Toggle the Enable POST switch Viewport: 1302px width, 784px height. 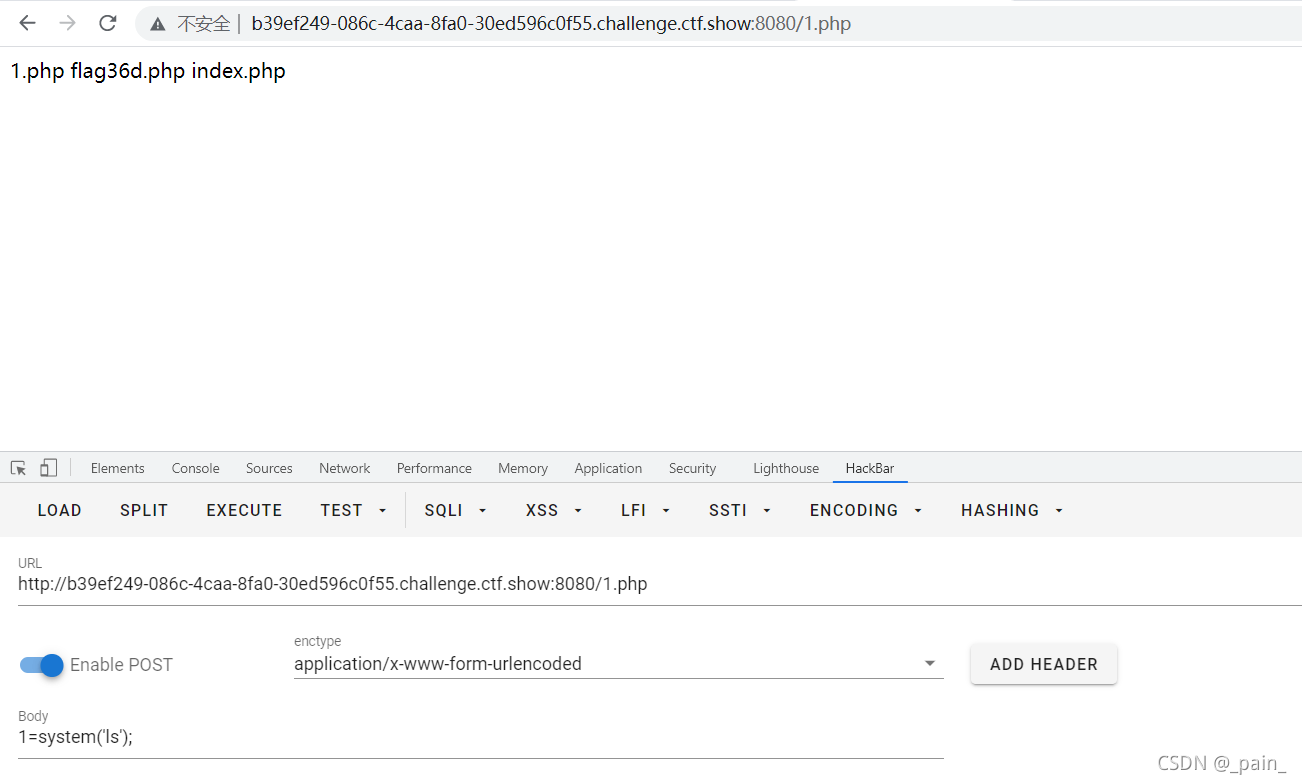(42, 665)
